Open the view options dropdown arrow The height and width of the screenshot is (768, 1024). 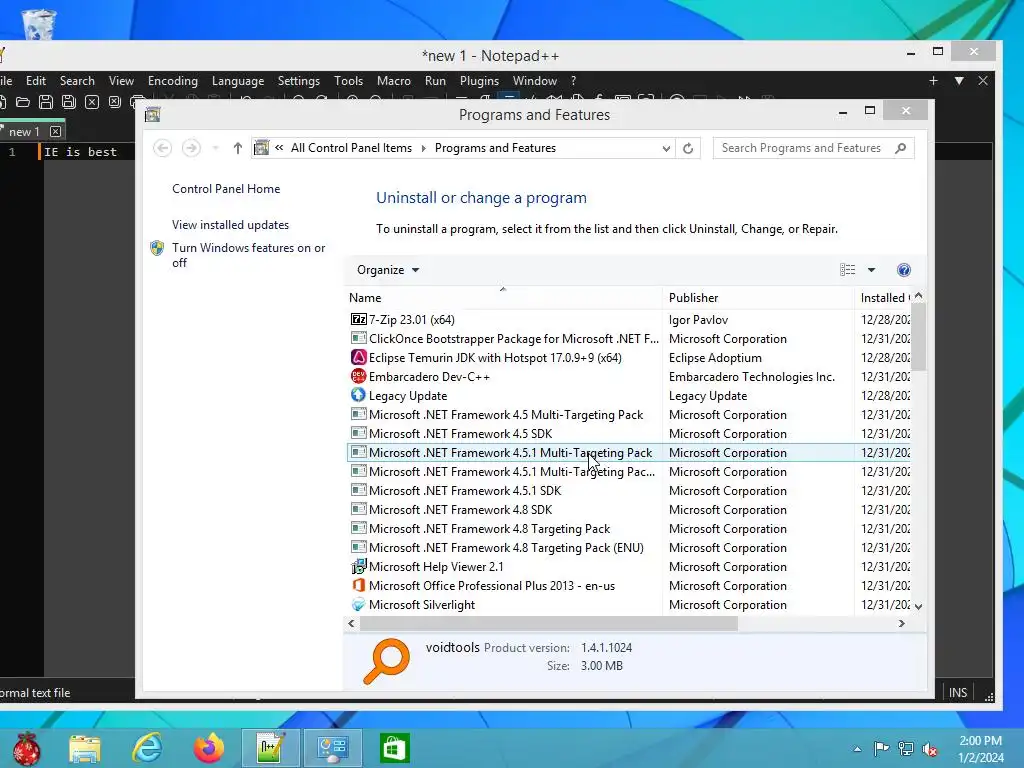(x=871, y=270)
